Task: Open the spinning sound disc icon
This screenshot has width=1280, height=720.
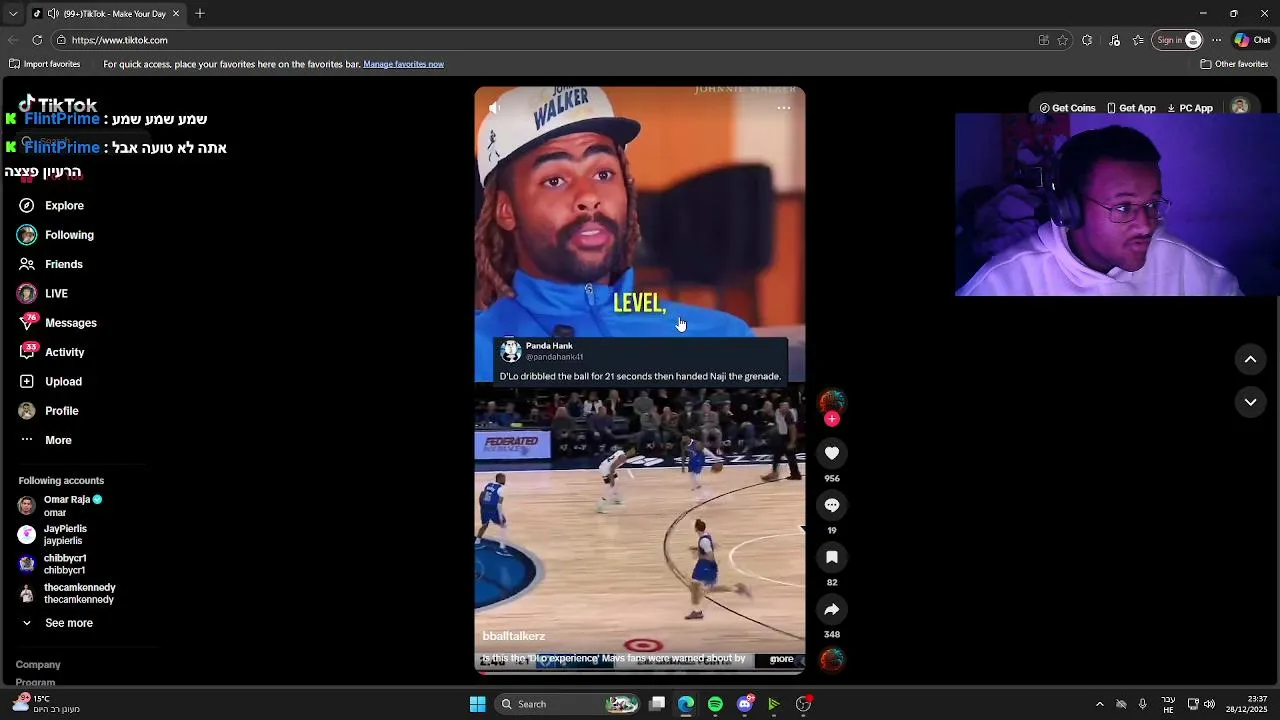Action: 831,659
